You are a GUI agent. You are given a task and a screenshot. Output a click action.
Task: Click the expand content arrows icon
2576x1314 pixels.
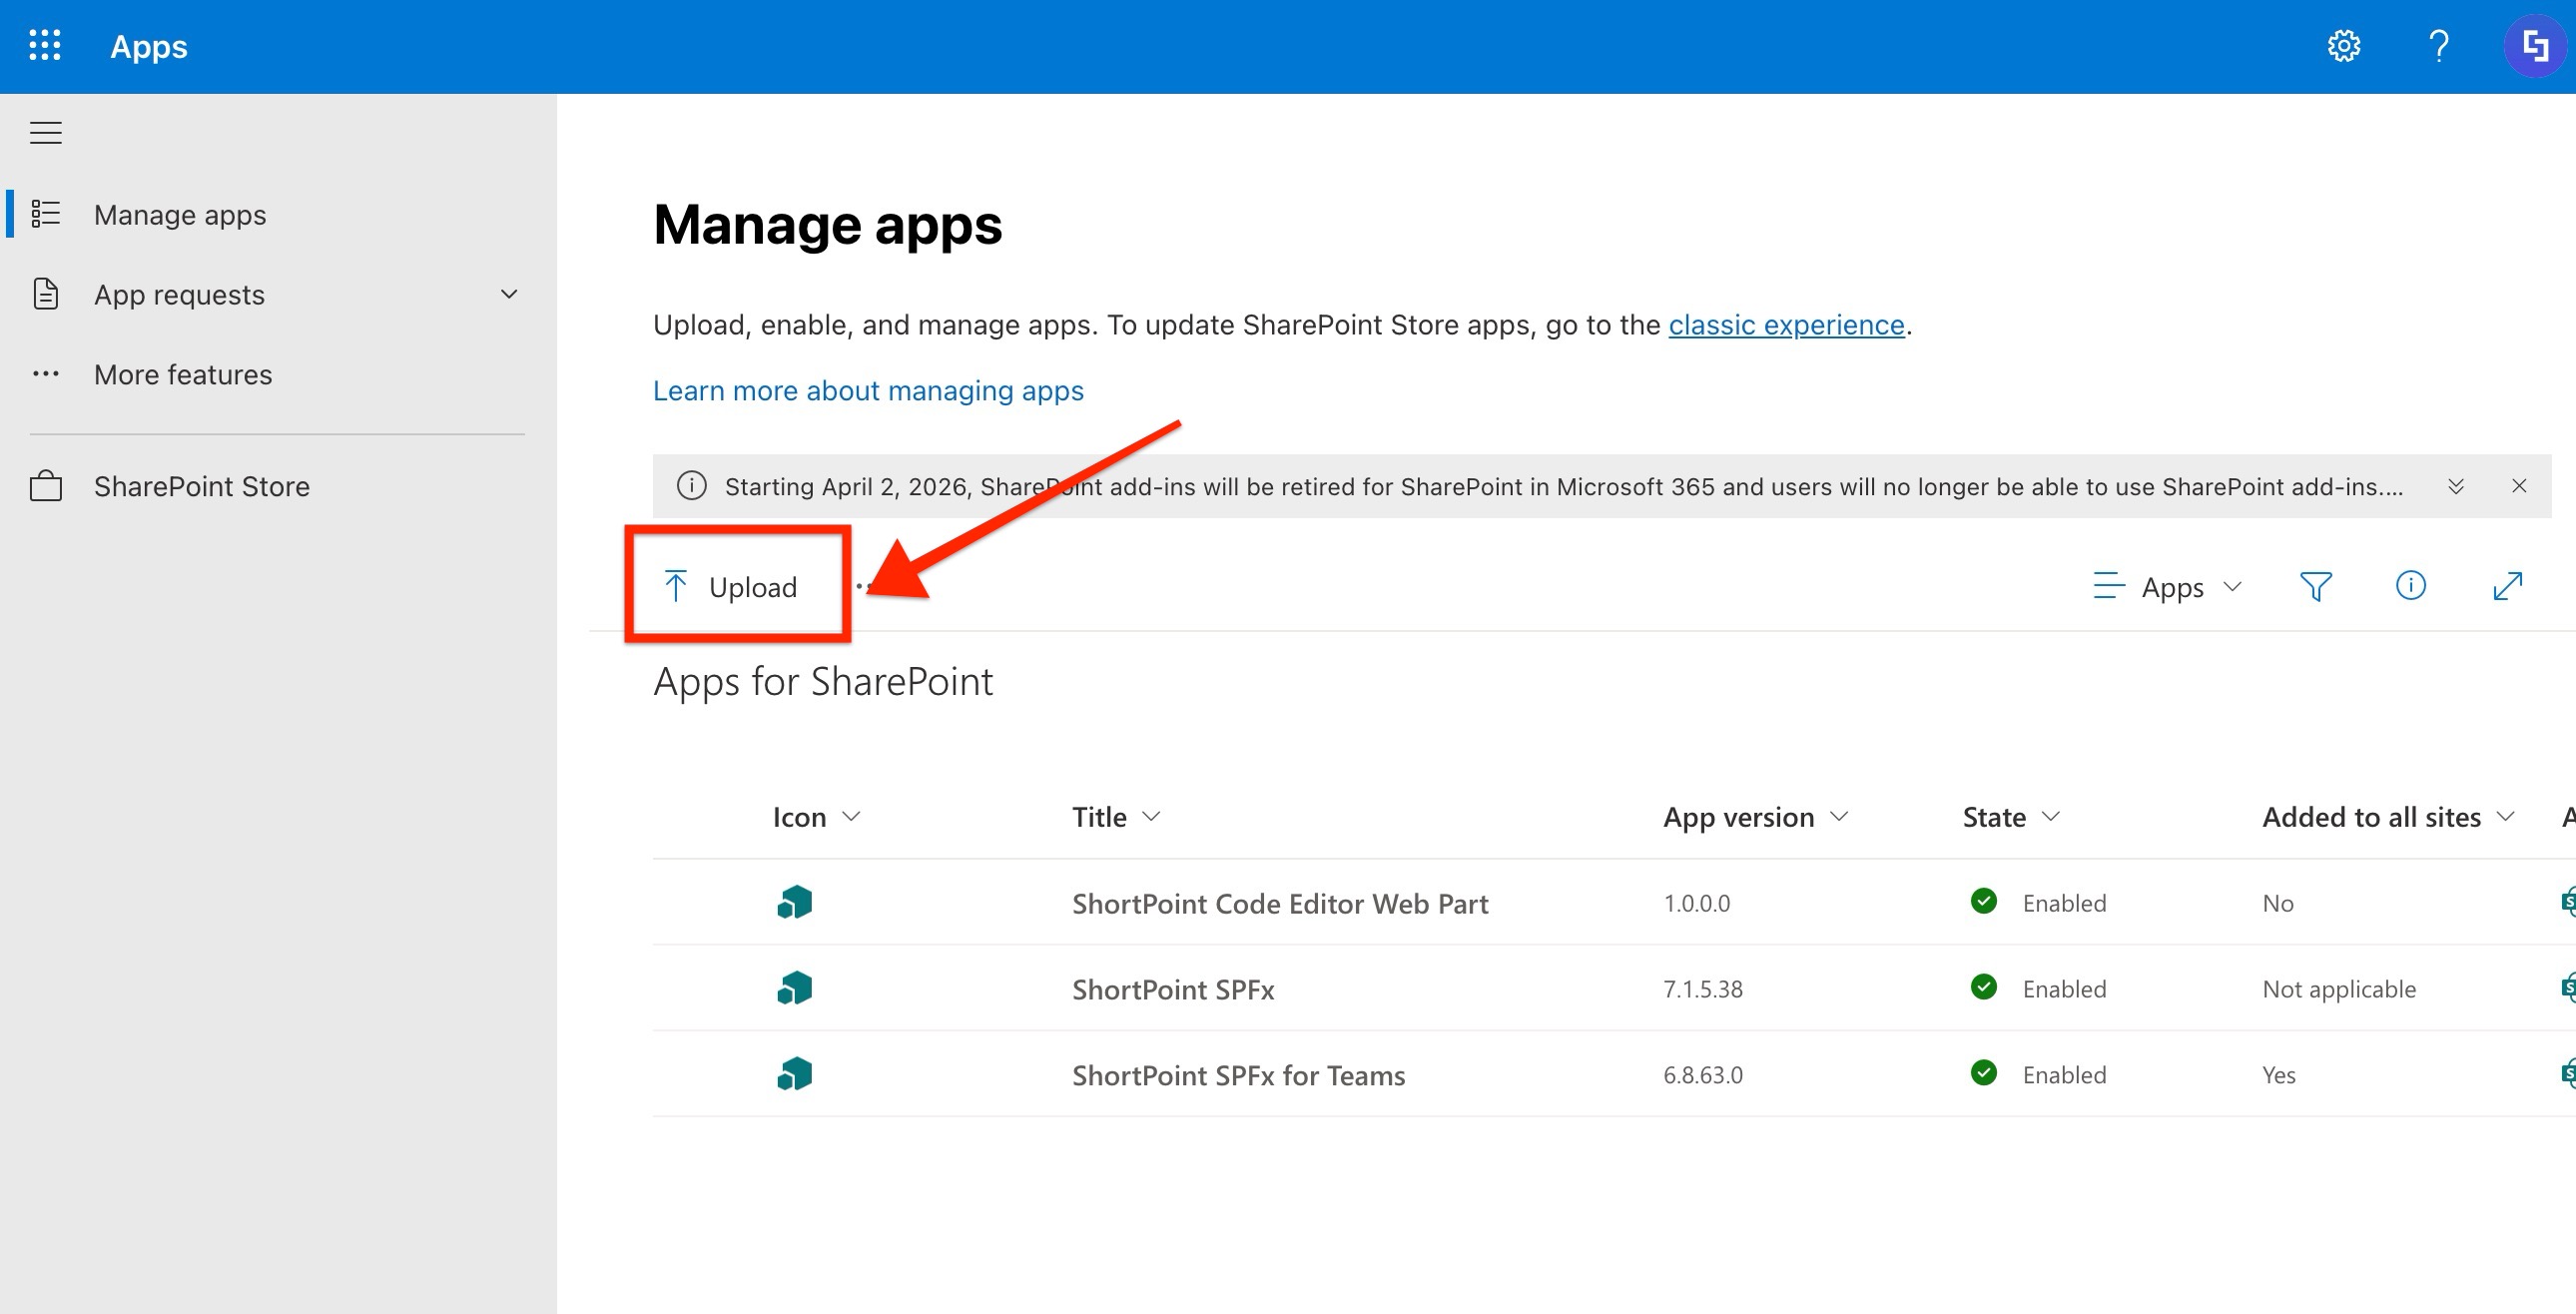coord(2507,586)
